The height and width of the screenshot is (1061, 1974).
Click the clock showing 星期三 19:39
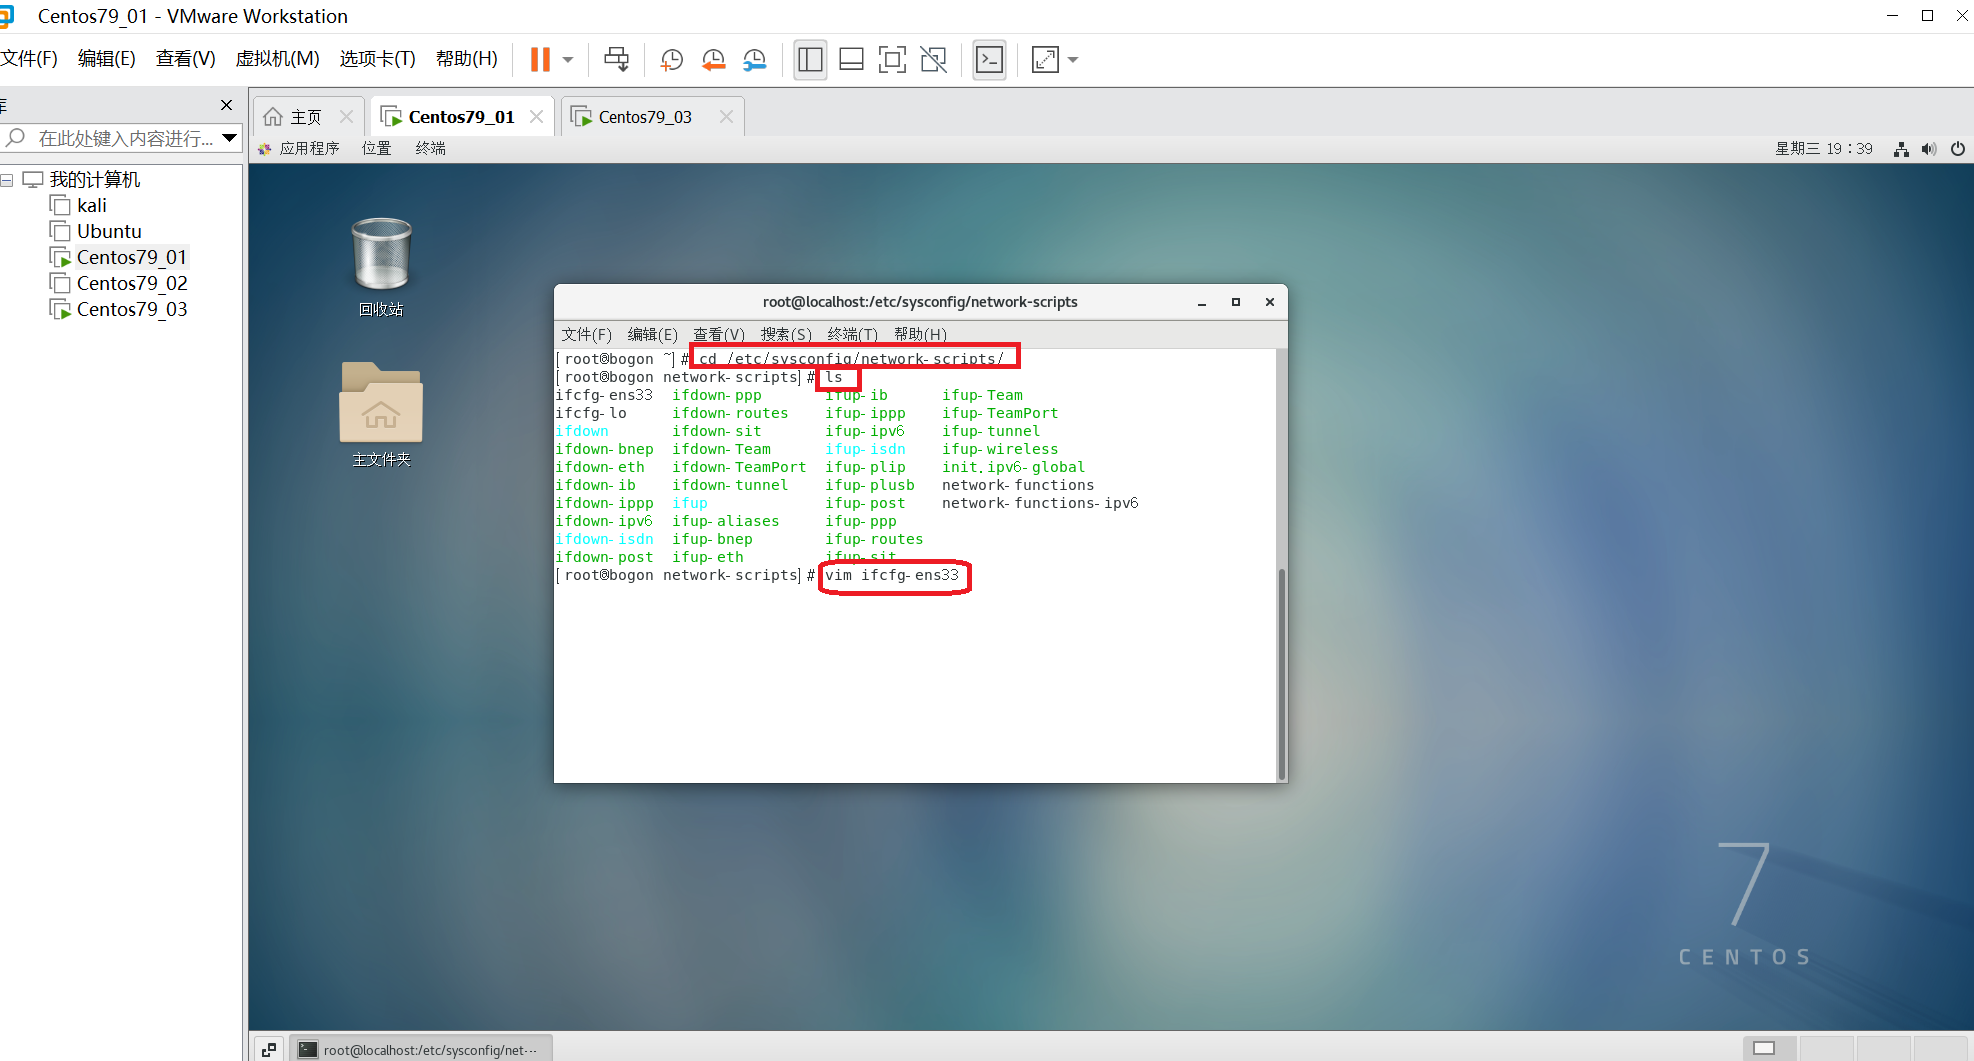pyautogui.click(x=1823, y=148)
